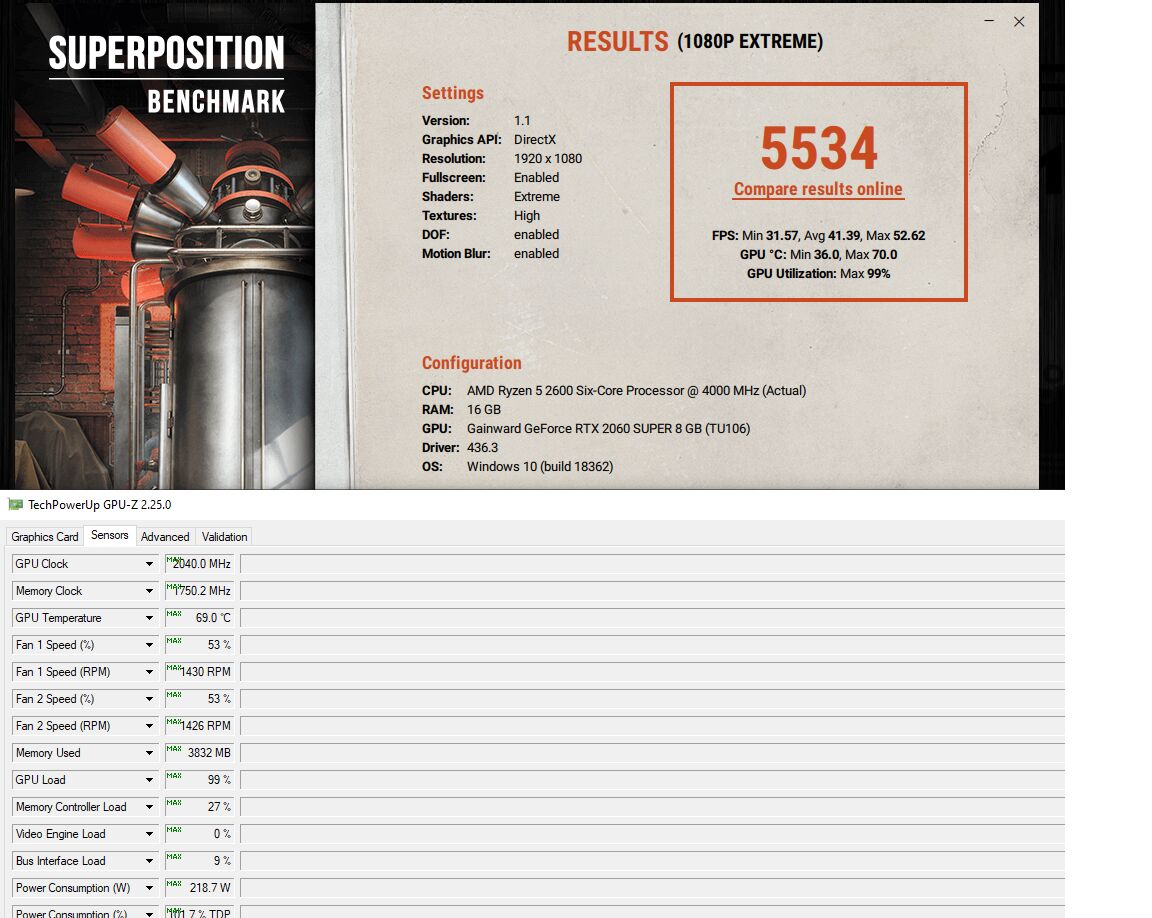Expand Memory Controller Load dropdown
This screenshot has width=1152, height=918.
click(149, 807)
